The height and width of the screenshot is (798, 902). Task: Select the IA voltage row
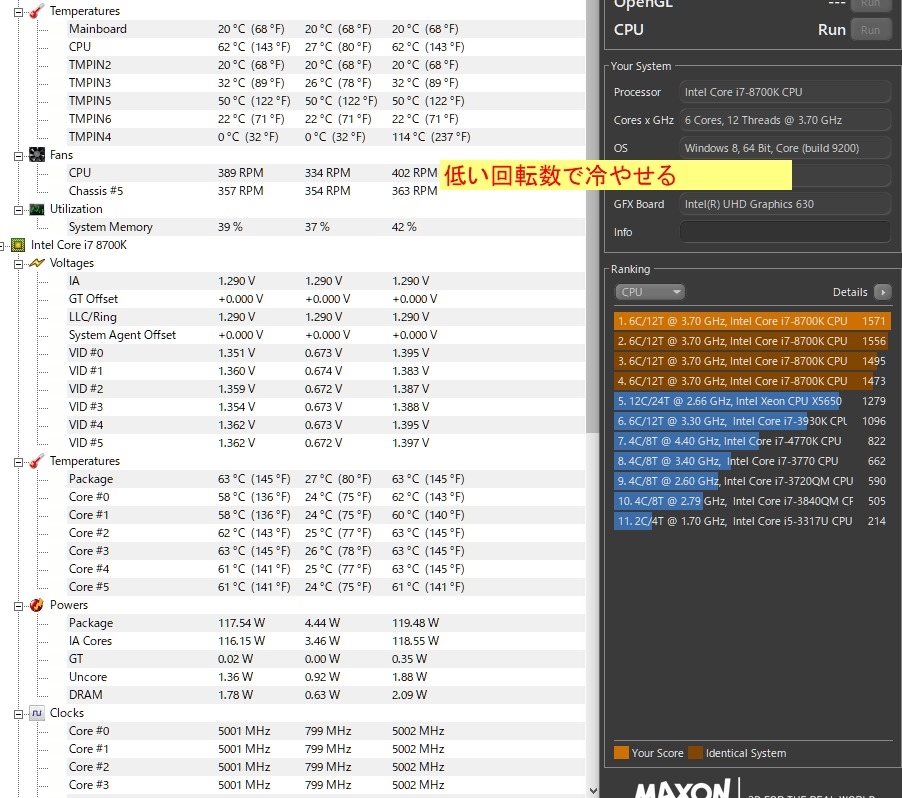(x=326, y=281)
